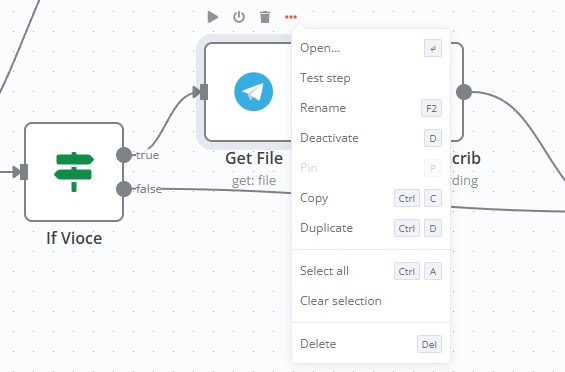Click Duplicate in the context menu
The width and height of the screenshot is (565, 372).
tap(371, 228)
